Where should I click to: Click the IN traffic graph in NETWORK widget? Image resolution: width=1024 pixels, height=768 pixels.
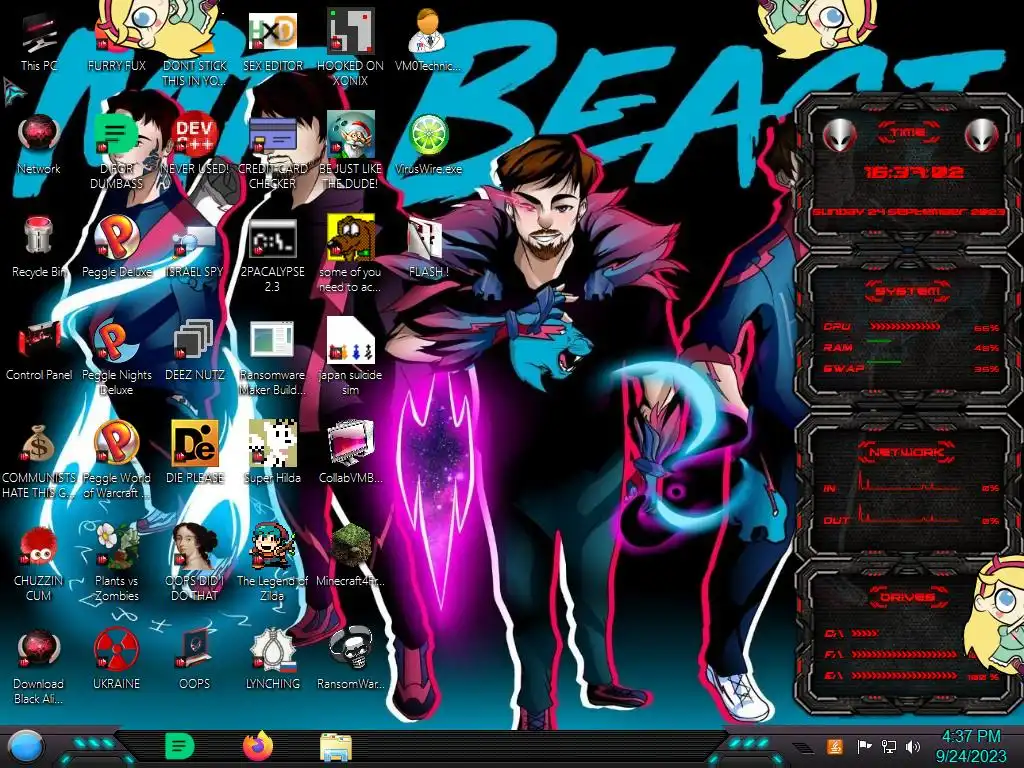pyautogui.click(x=910, y=480)
